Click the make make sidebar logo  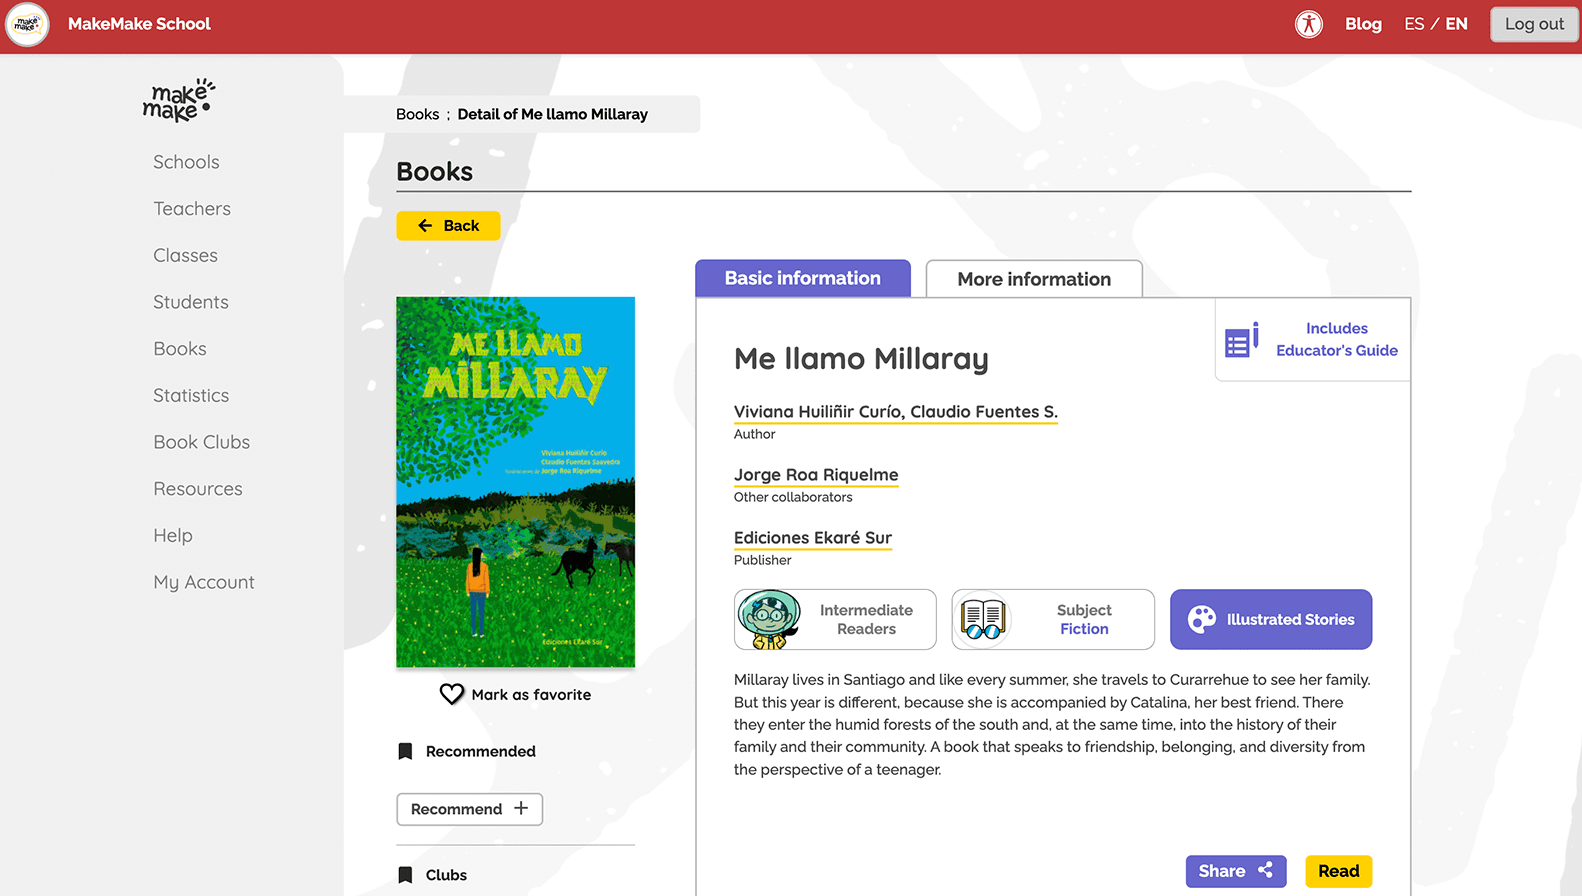click(179, 100)
